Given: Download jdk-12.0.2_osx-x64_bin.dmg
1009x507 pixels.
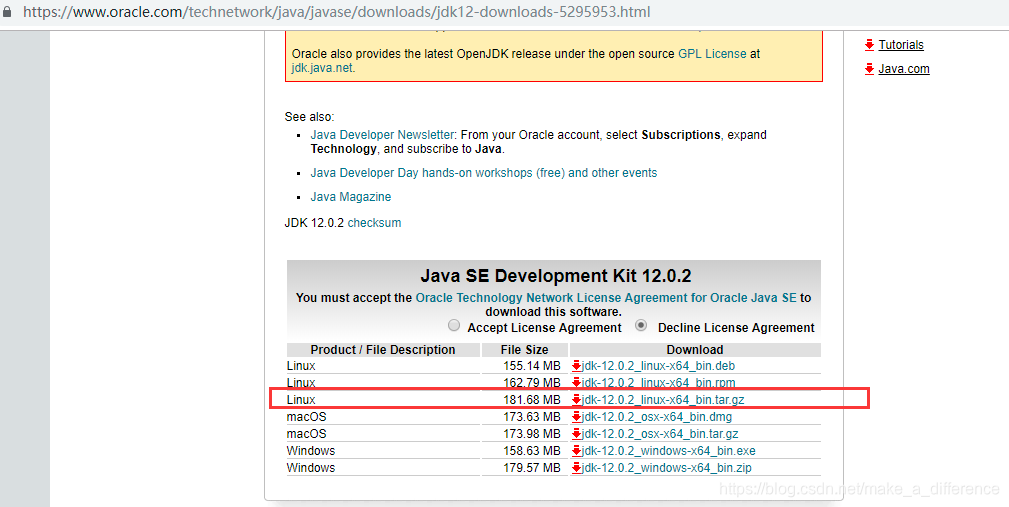Looking at the screenshot, I should point(657,417).
